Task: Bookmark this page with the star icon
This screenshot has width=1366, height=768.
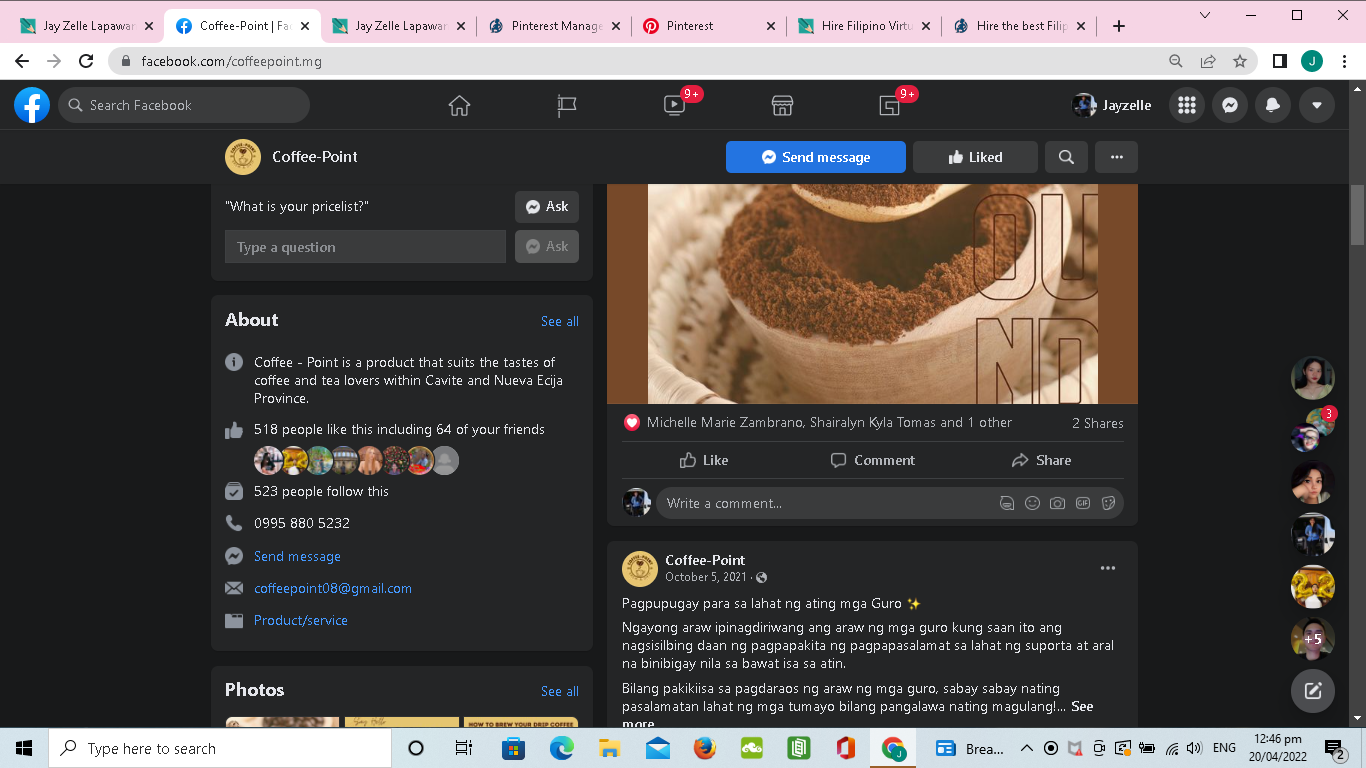Action: click(1240, 61)
